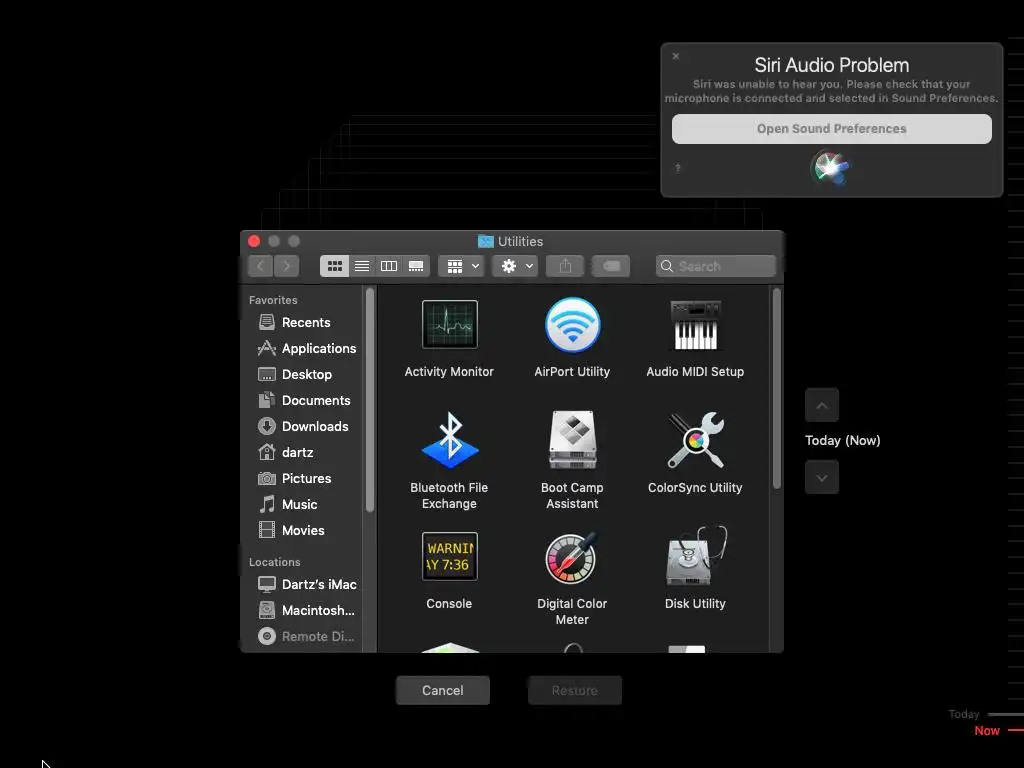Go to previous Time Machine snapshot
This screenshot has height=768, width=1024.
822,406
